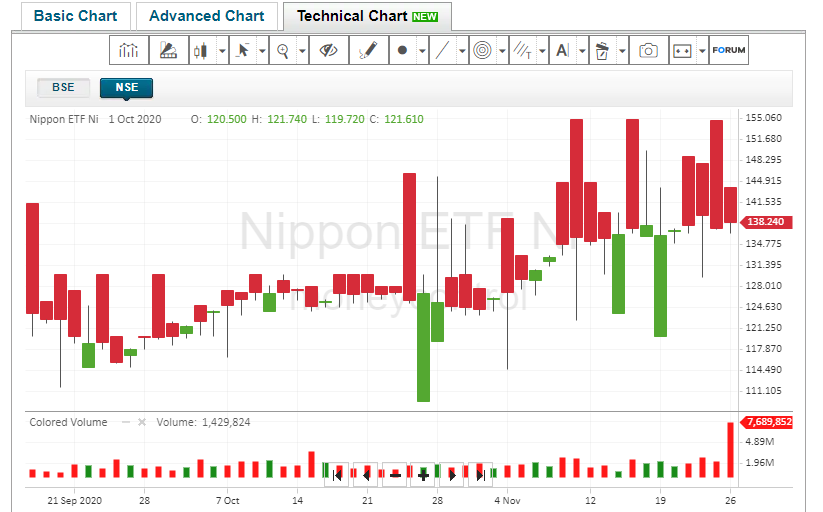Select the zoom magnifier tool
The width and height of the screenshot is (823, 512).
pos(283,50)
